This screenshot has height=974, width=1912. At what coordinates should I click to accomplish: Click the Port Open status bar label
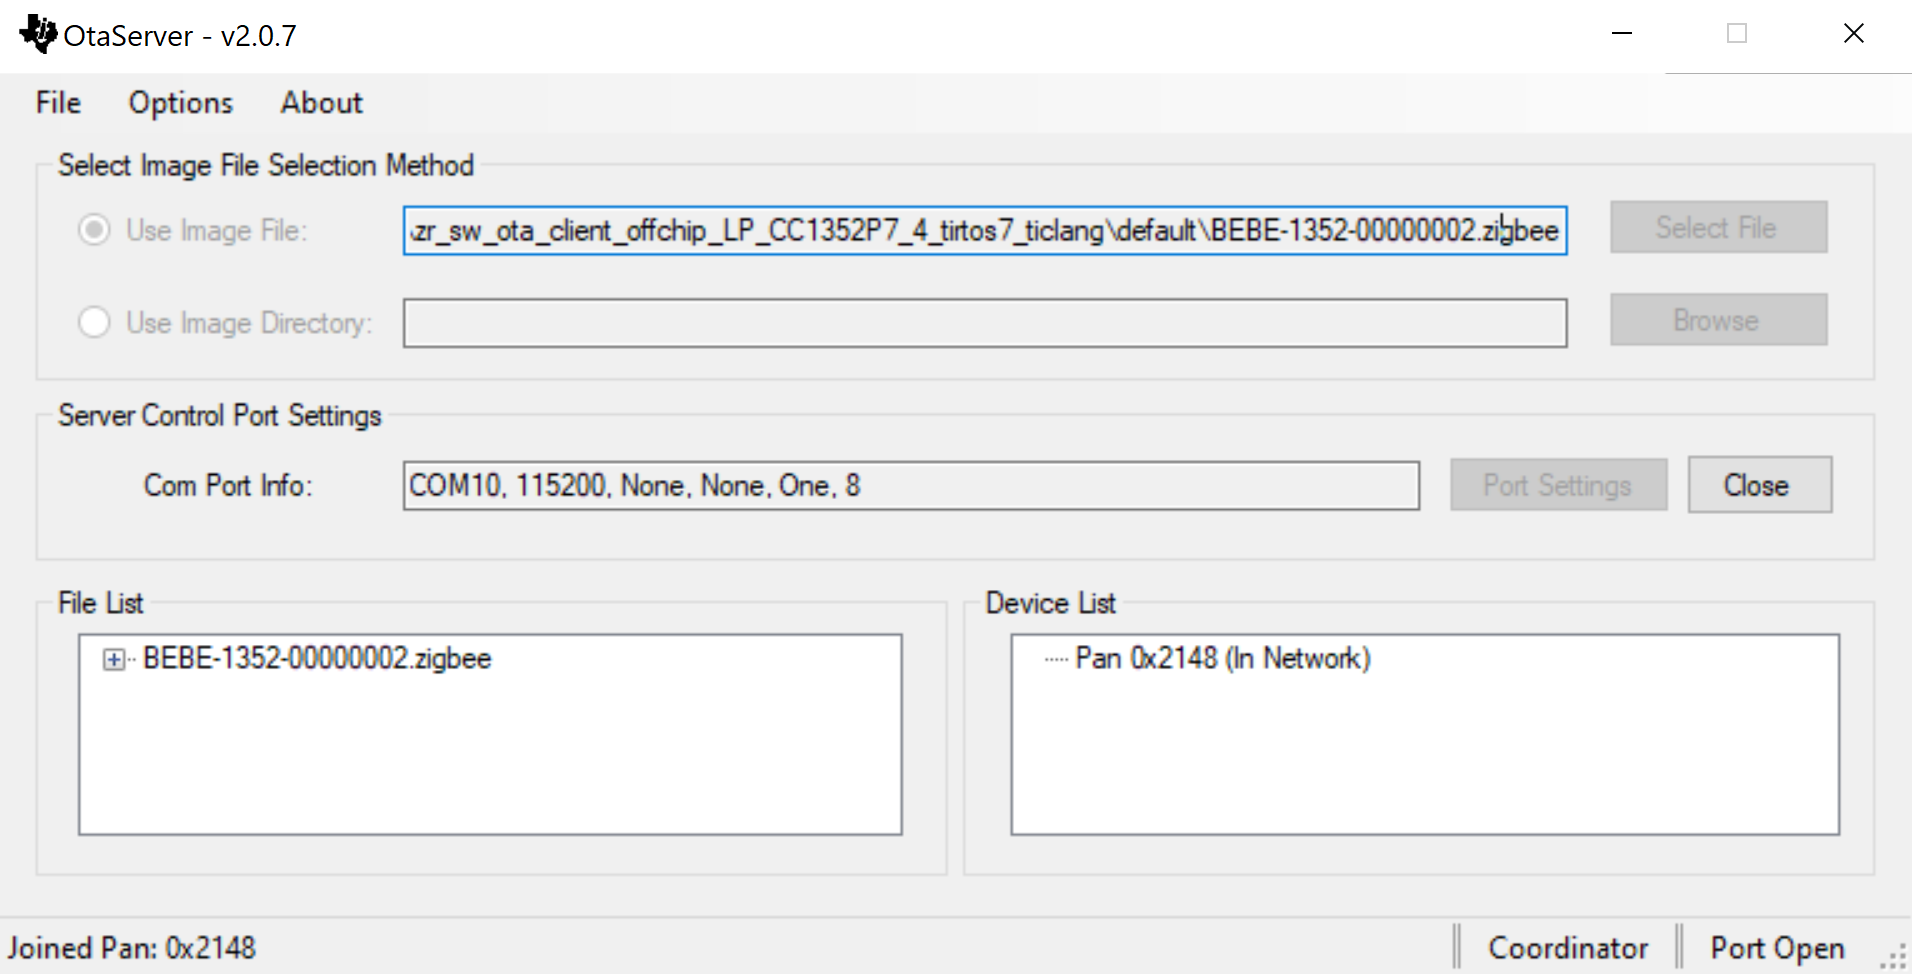1777,948
